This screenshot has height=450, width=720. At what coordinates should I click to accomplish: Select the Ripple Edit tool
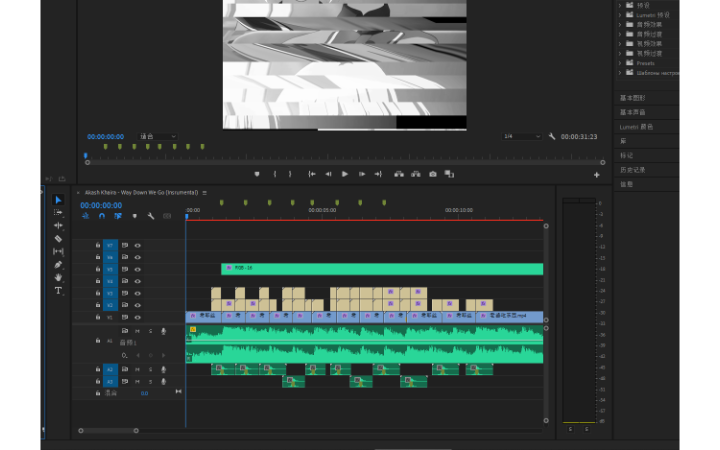[58, 225]
